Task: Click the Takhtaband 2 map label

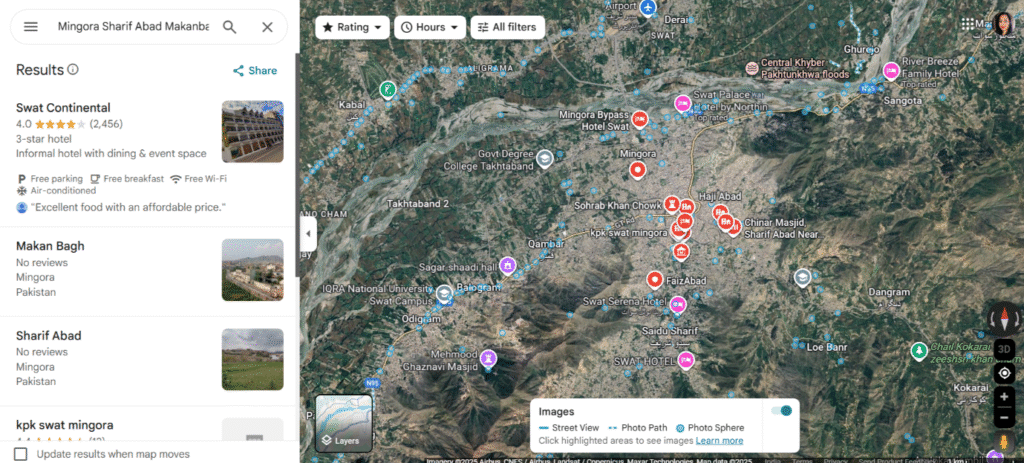Action: pos(418,204)
